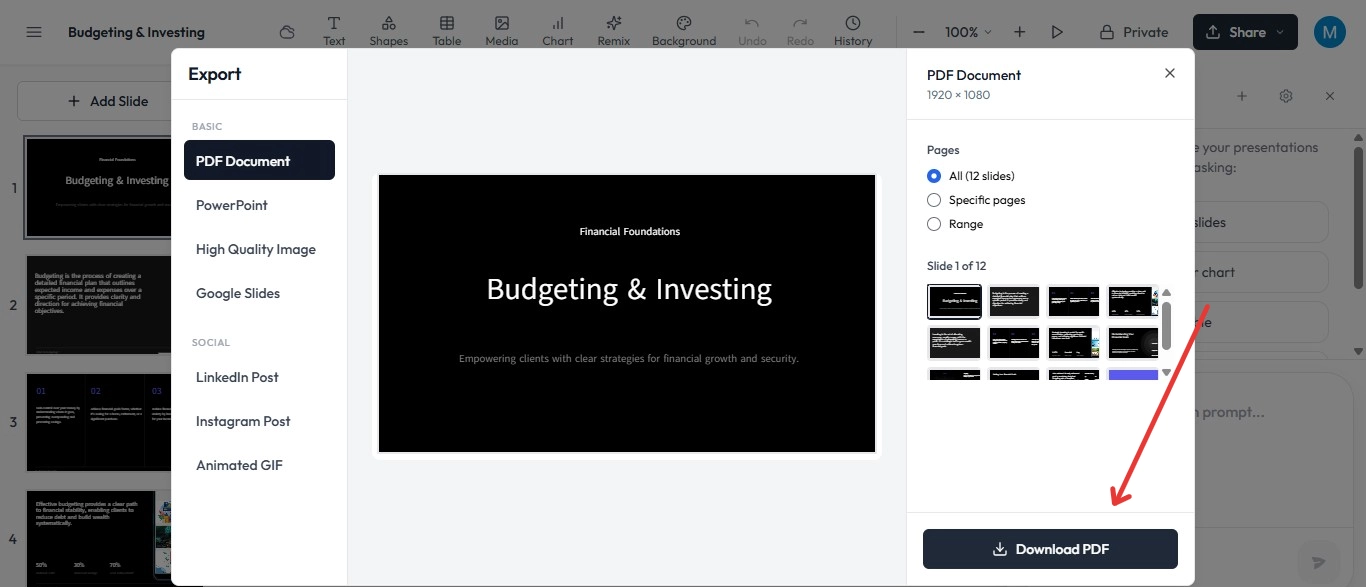The height and width of the screenshot is (587, 1366).
Task: Pick third slide thumbnail in export grid
Action: [x=1074, y=301]
